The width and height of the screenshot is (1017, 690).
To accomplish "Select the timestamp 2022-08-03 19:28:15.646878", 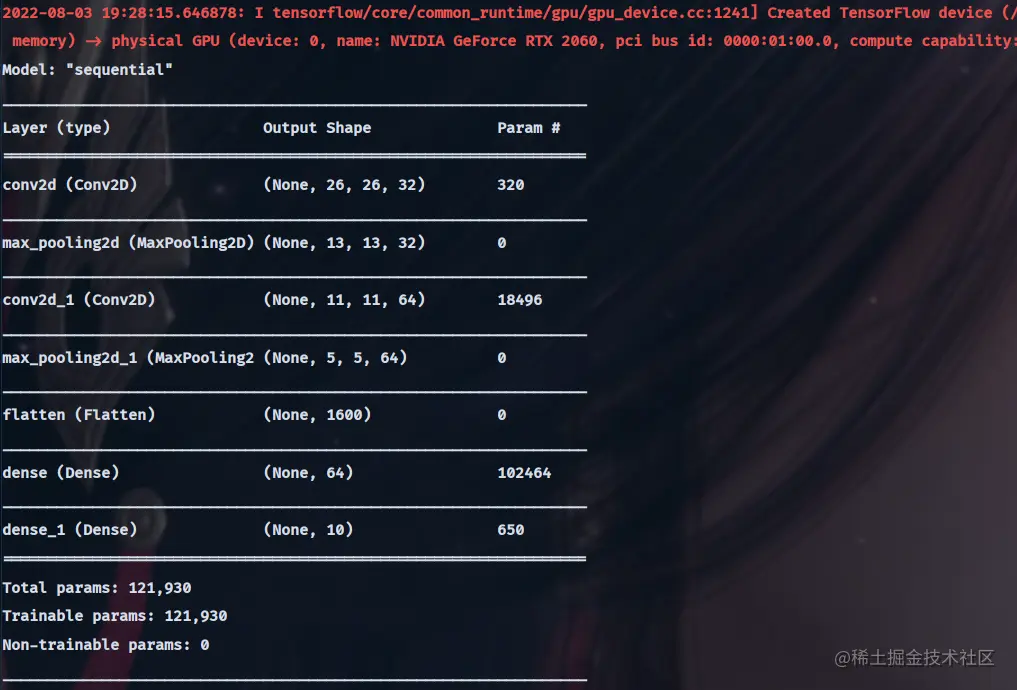I will point(118,13).
